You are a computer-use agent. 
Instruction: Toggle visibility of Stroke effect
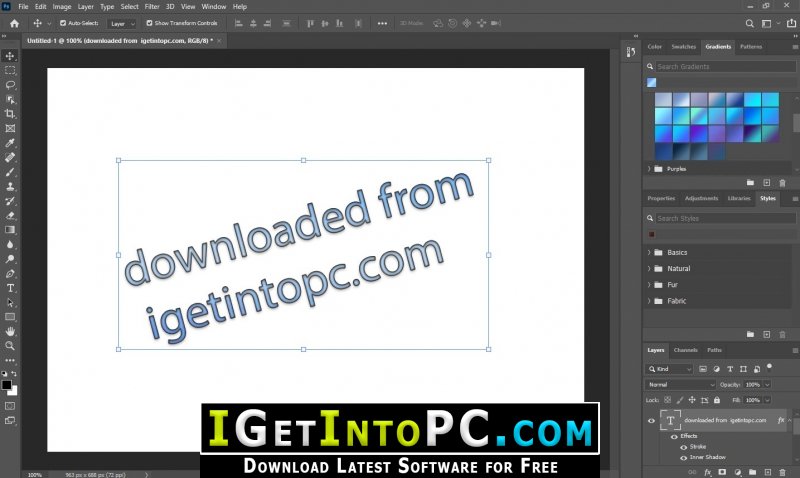(684, 447)
